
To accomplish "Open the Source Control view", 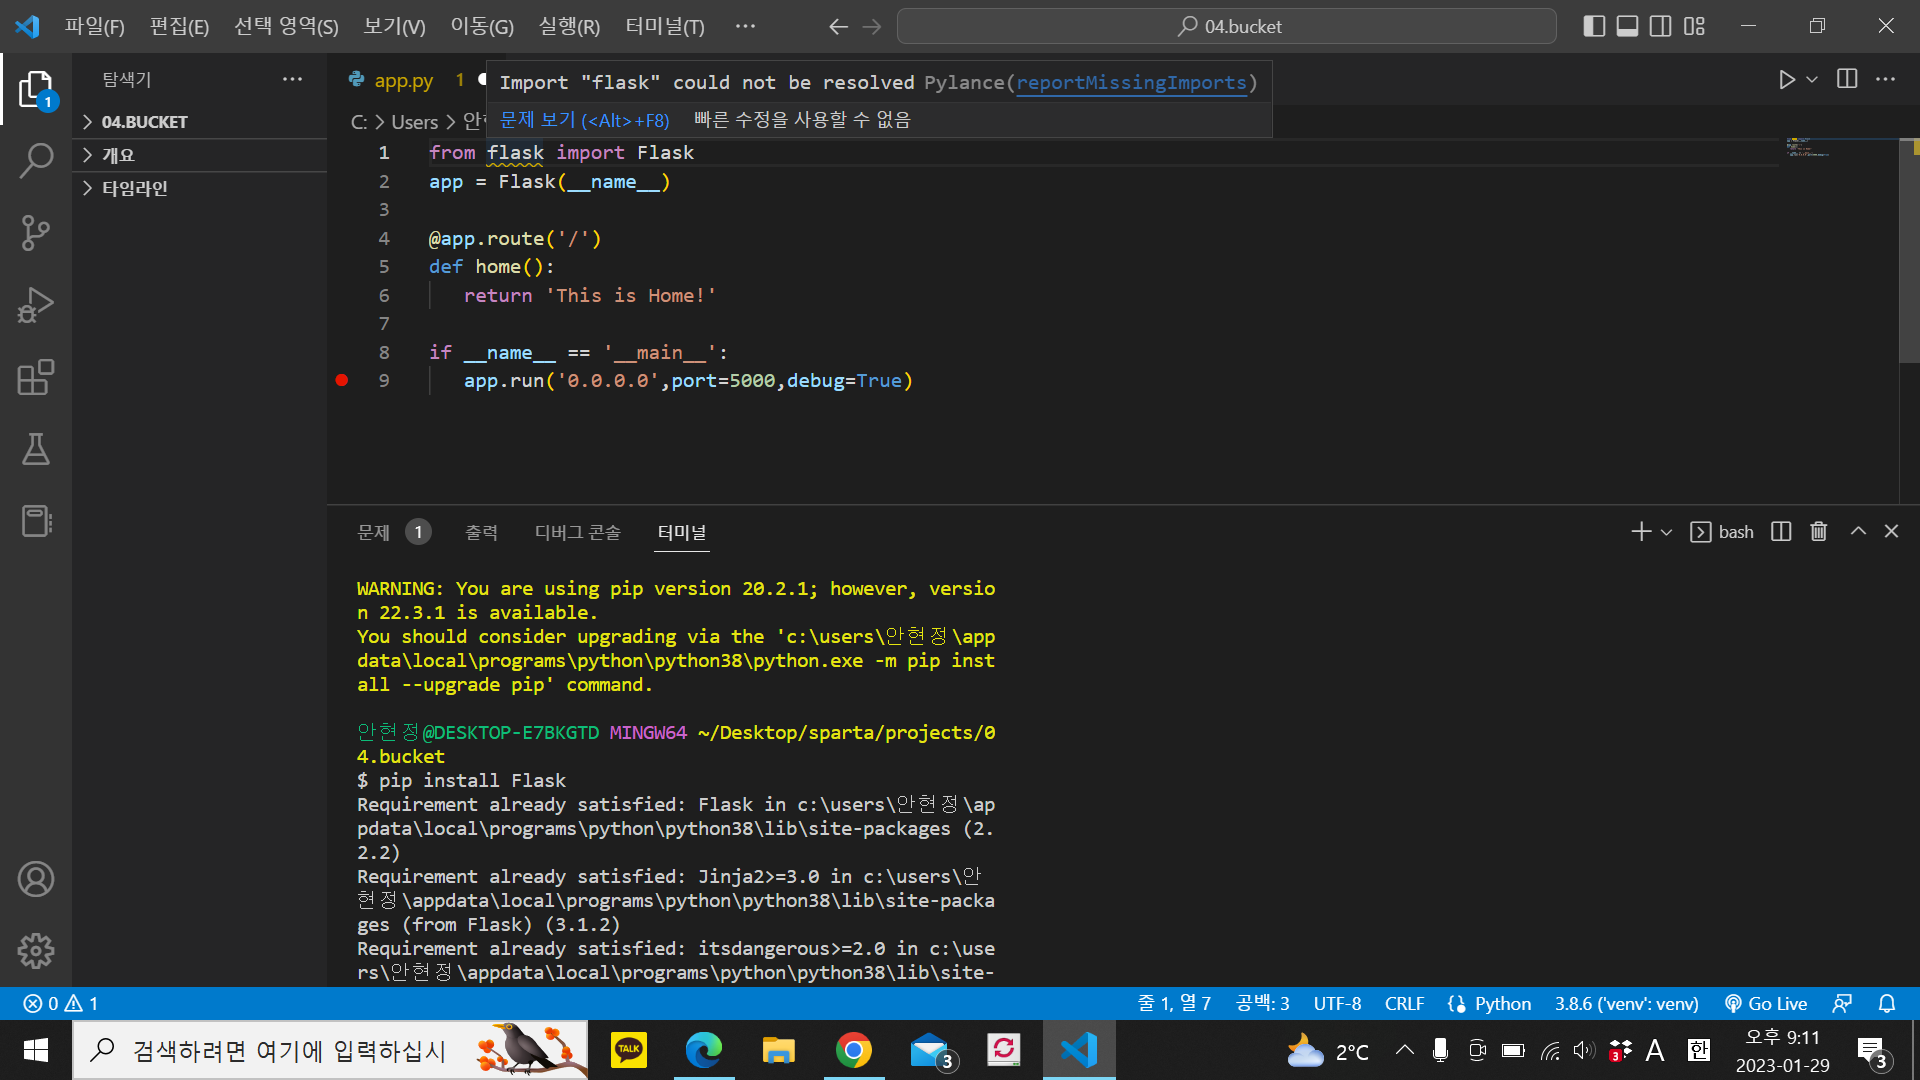I will (36, 233).
